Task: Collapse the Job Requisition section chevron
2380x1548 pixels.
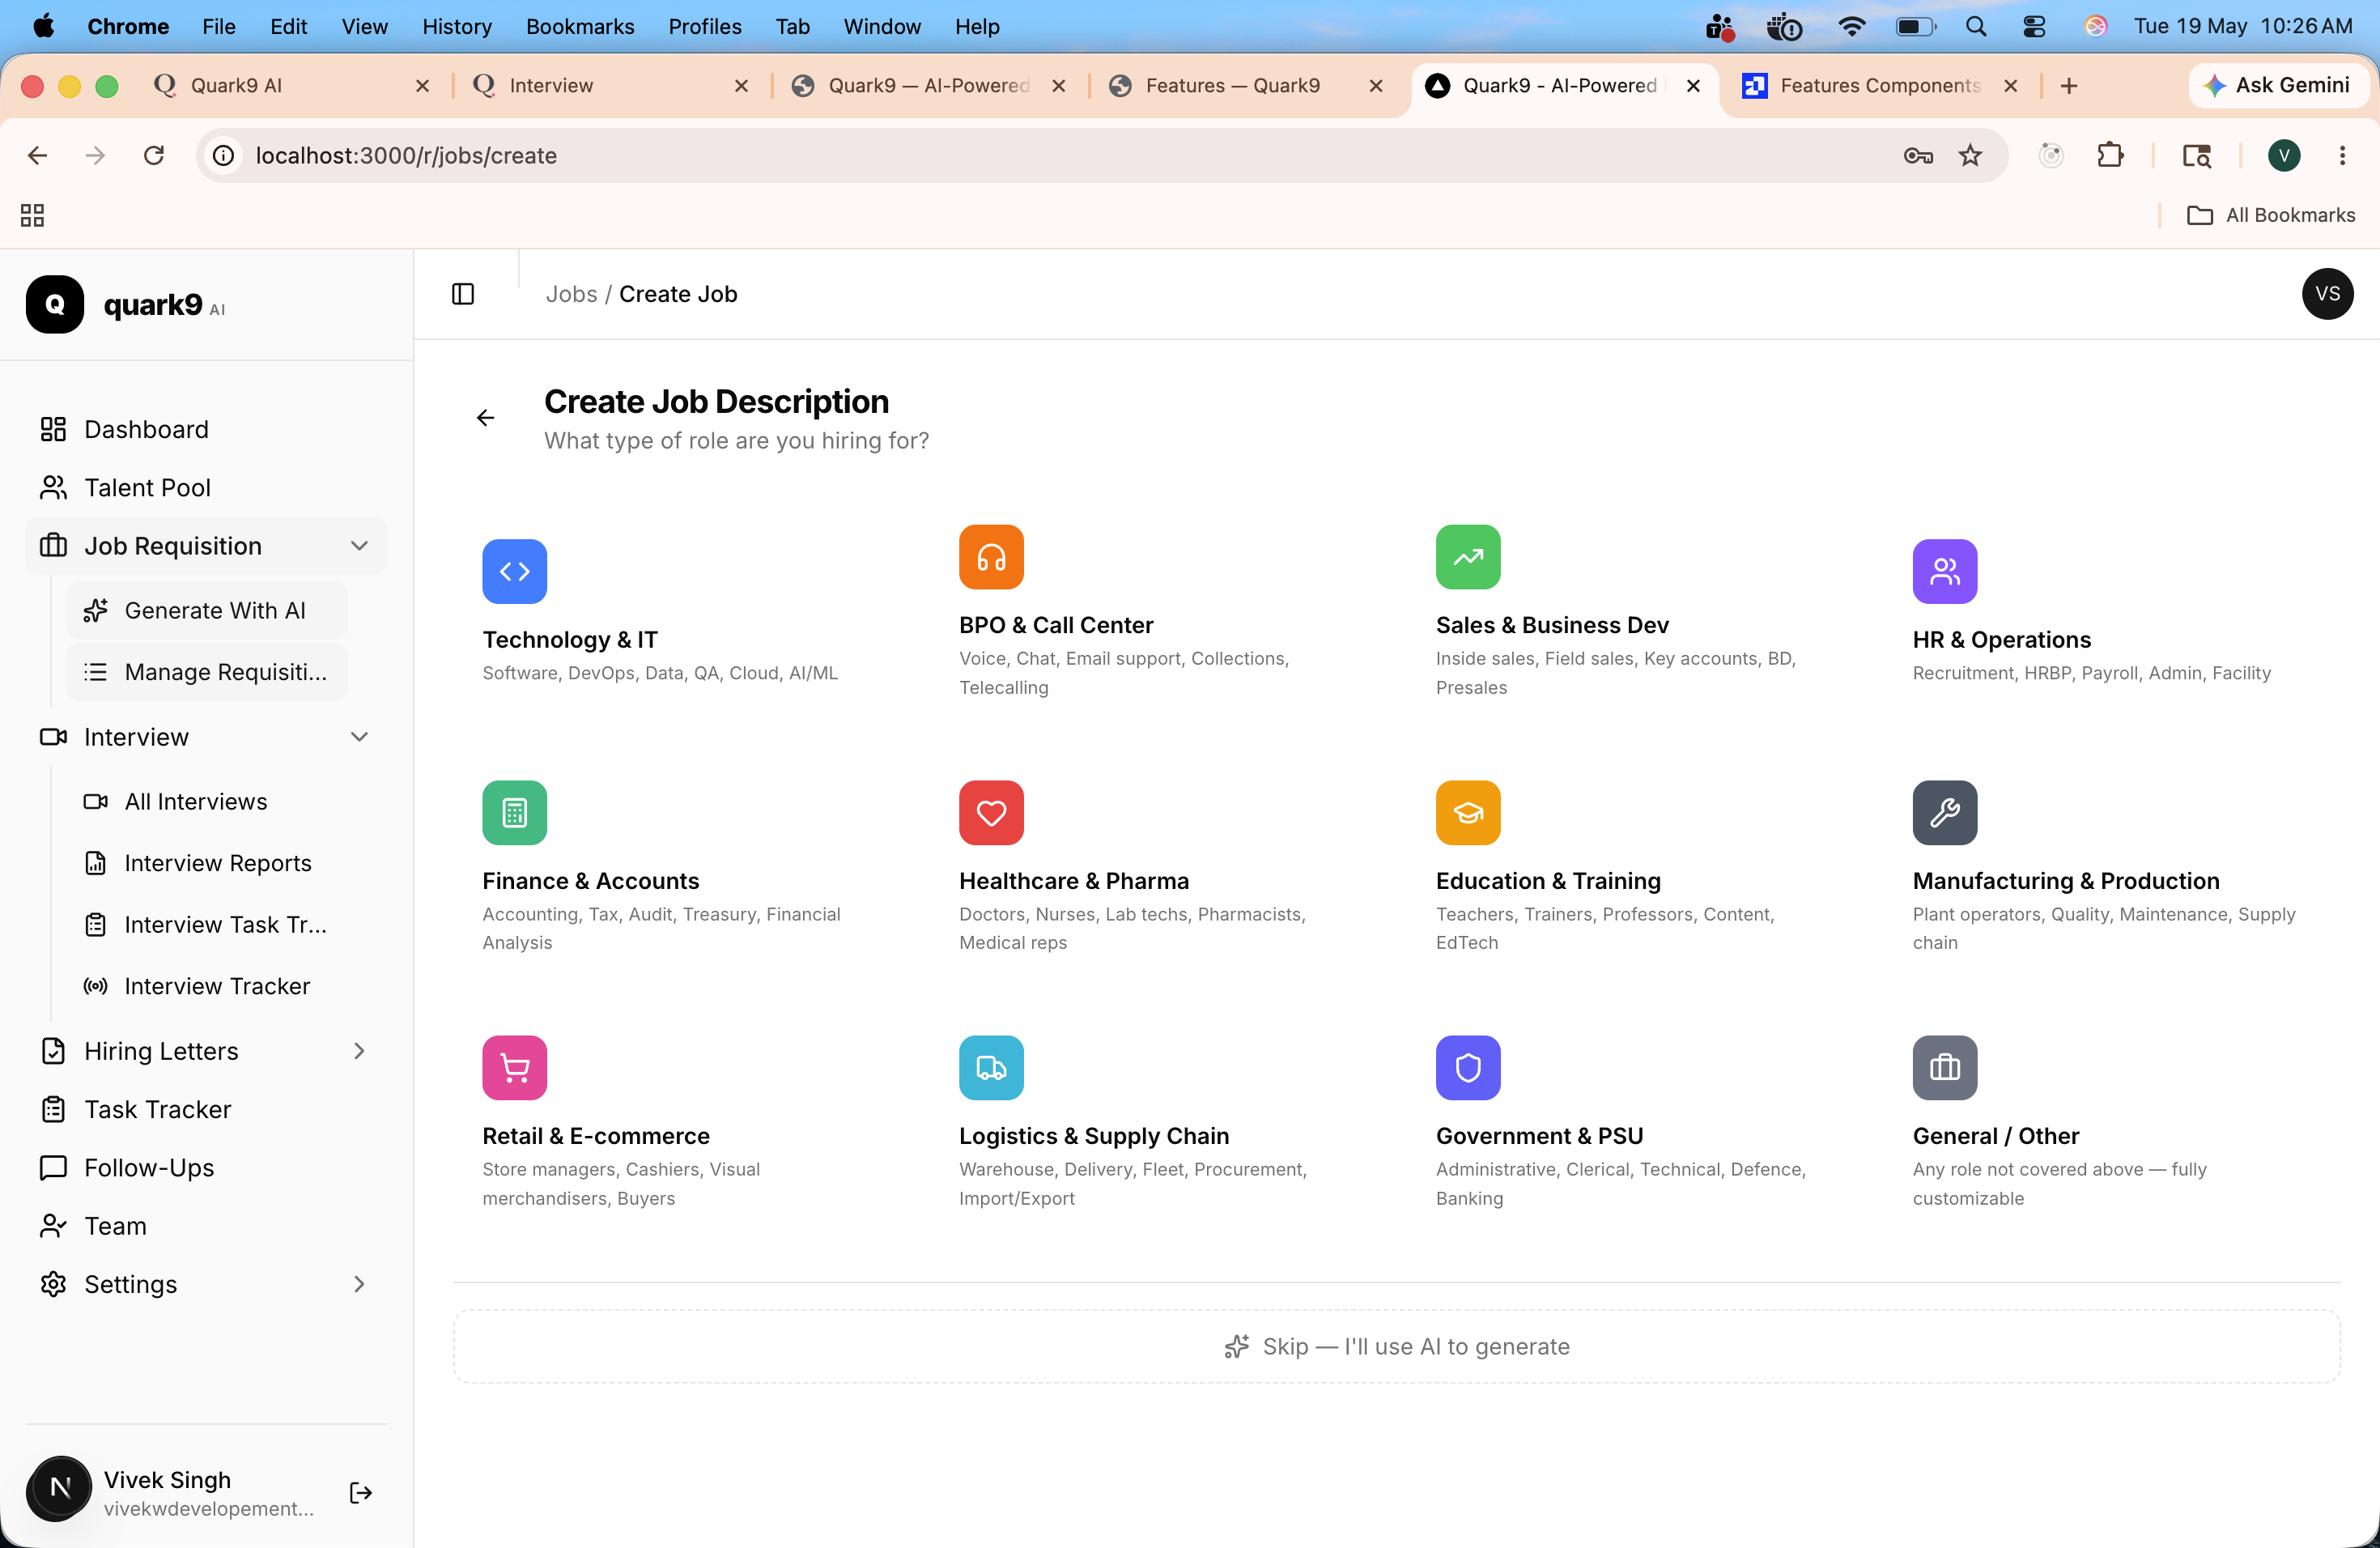Action: coord(359,546)
